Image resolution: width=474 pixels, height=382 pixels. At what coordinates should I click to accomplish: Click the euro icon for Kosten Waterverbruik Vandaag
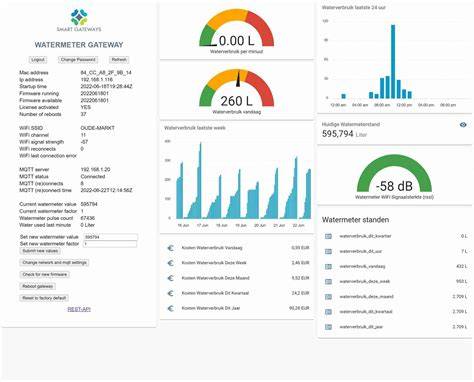[171, 248]
